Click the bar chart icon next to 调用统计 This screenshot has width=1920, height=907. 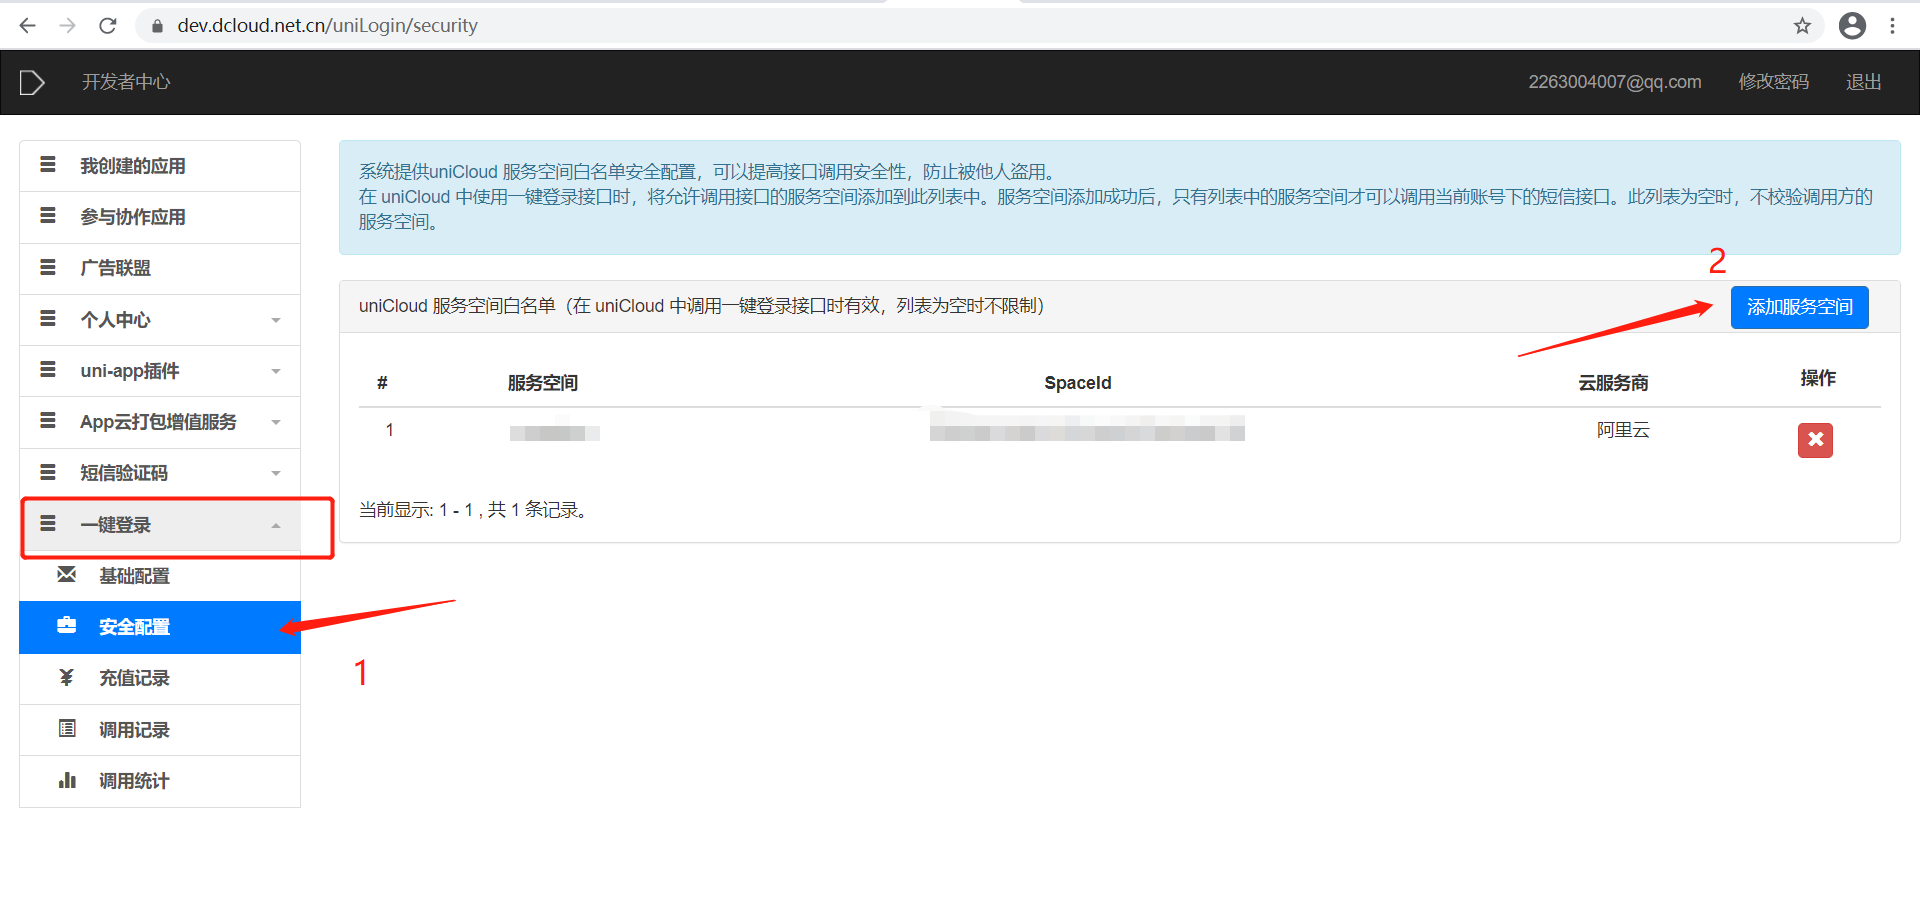[x=66, y=781]
